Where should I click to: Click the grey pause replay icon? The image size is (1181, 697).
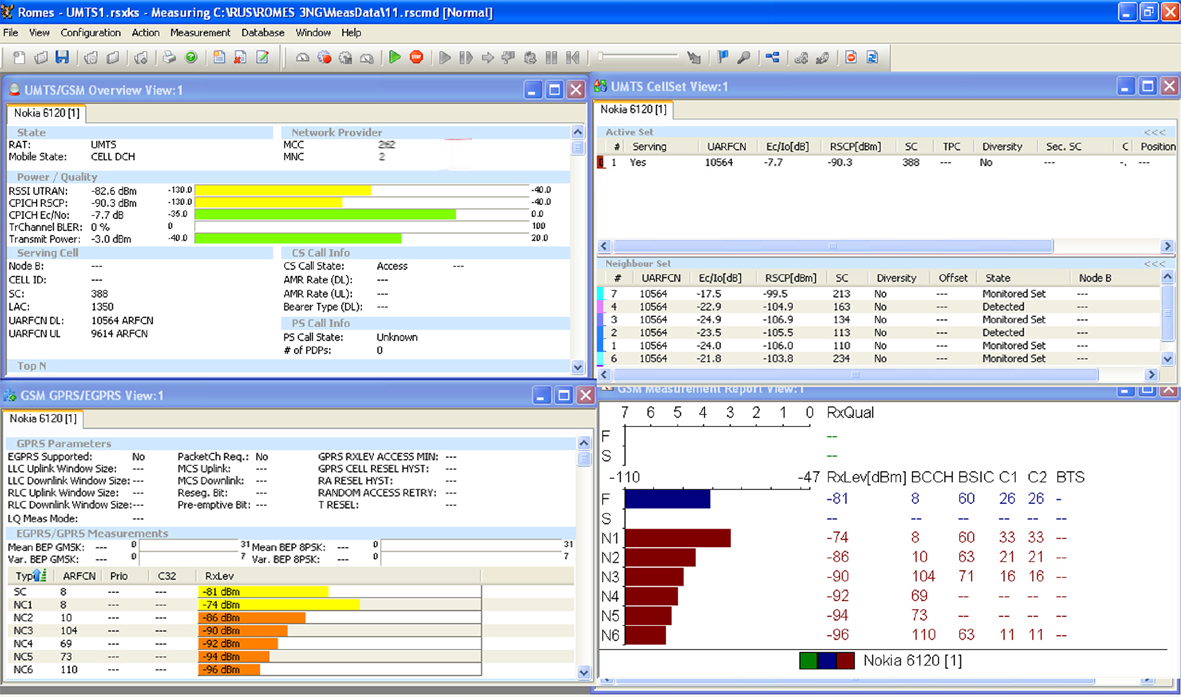click(x=551, y=57)
